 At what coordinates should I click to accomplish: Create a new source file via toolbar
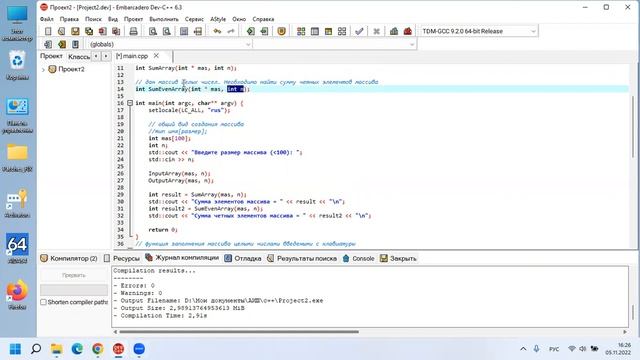[x=48, y=31]
